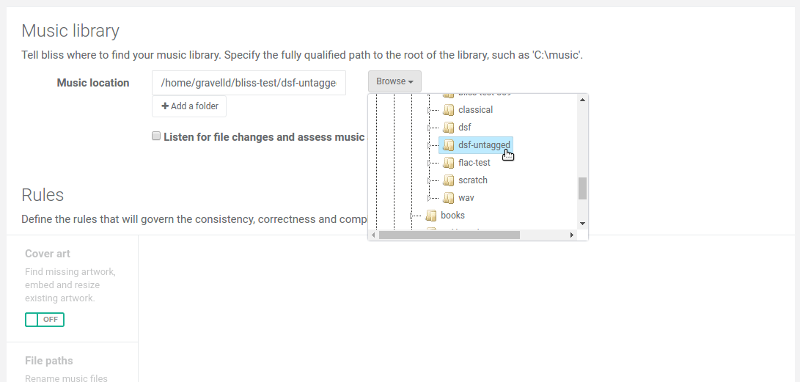Toggle the Cover art OFF switch
The width and height of the screenshot is (800, 382).
point(44,320)
